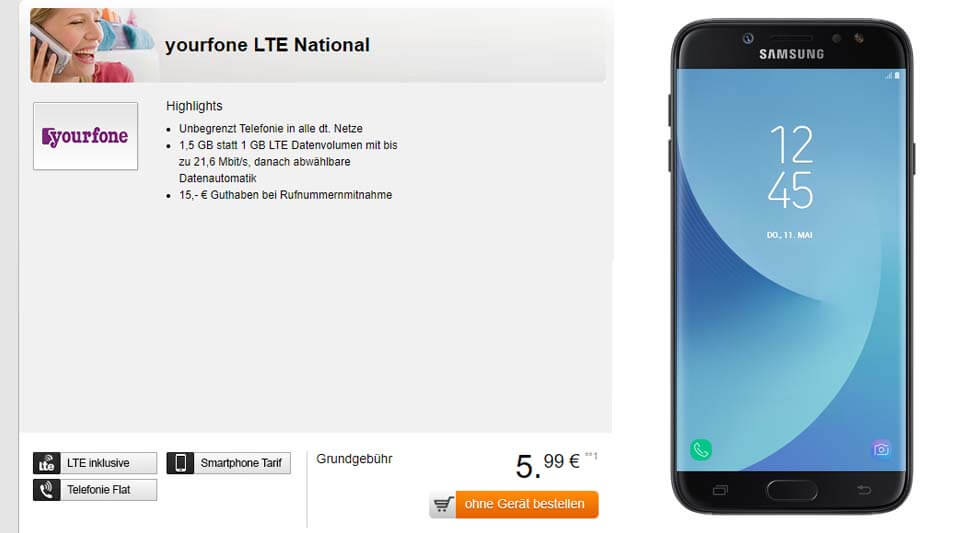This screenshot has width=961, height=533.
Task: Click the woman on phone banner image
Action: (92, 45)
